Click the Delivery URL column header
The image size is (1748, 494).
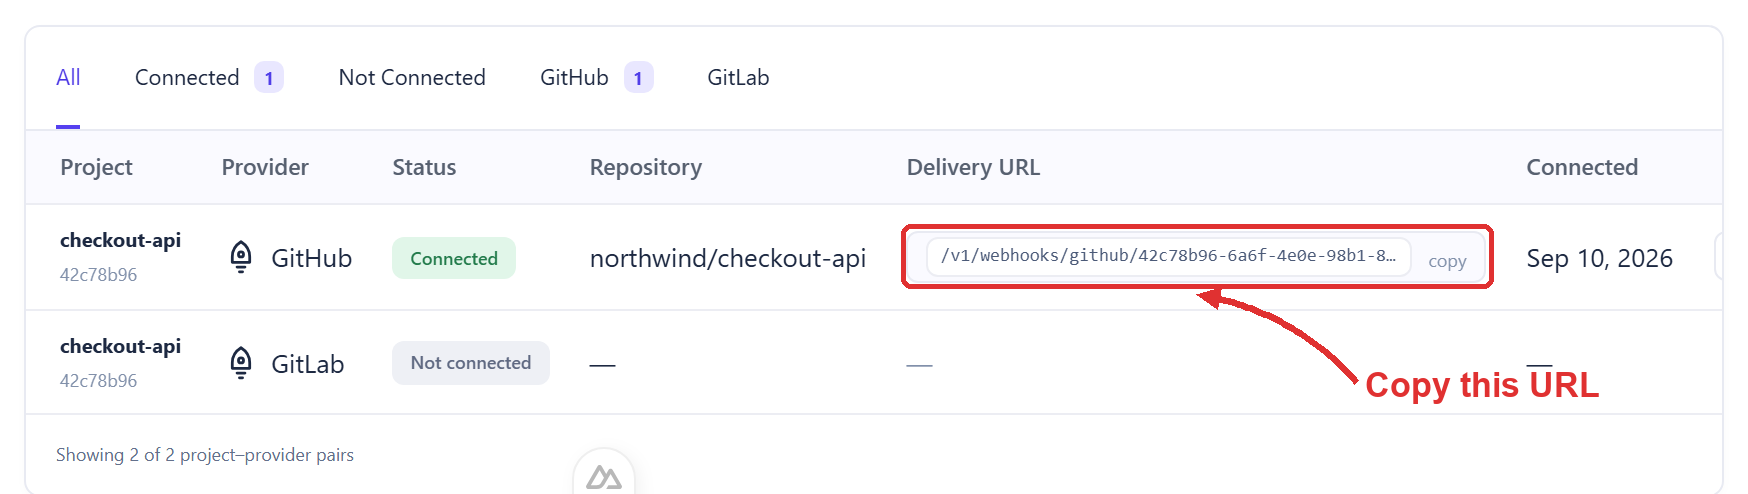click(973, 167)
